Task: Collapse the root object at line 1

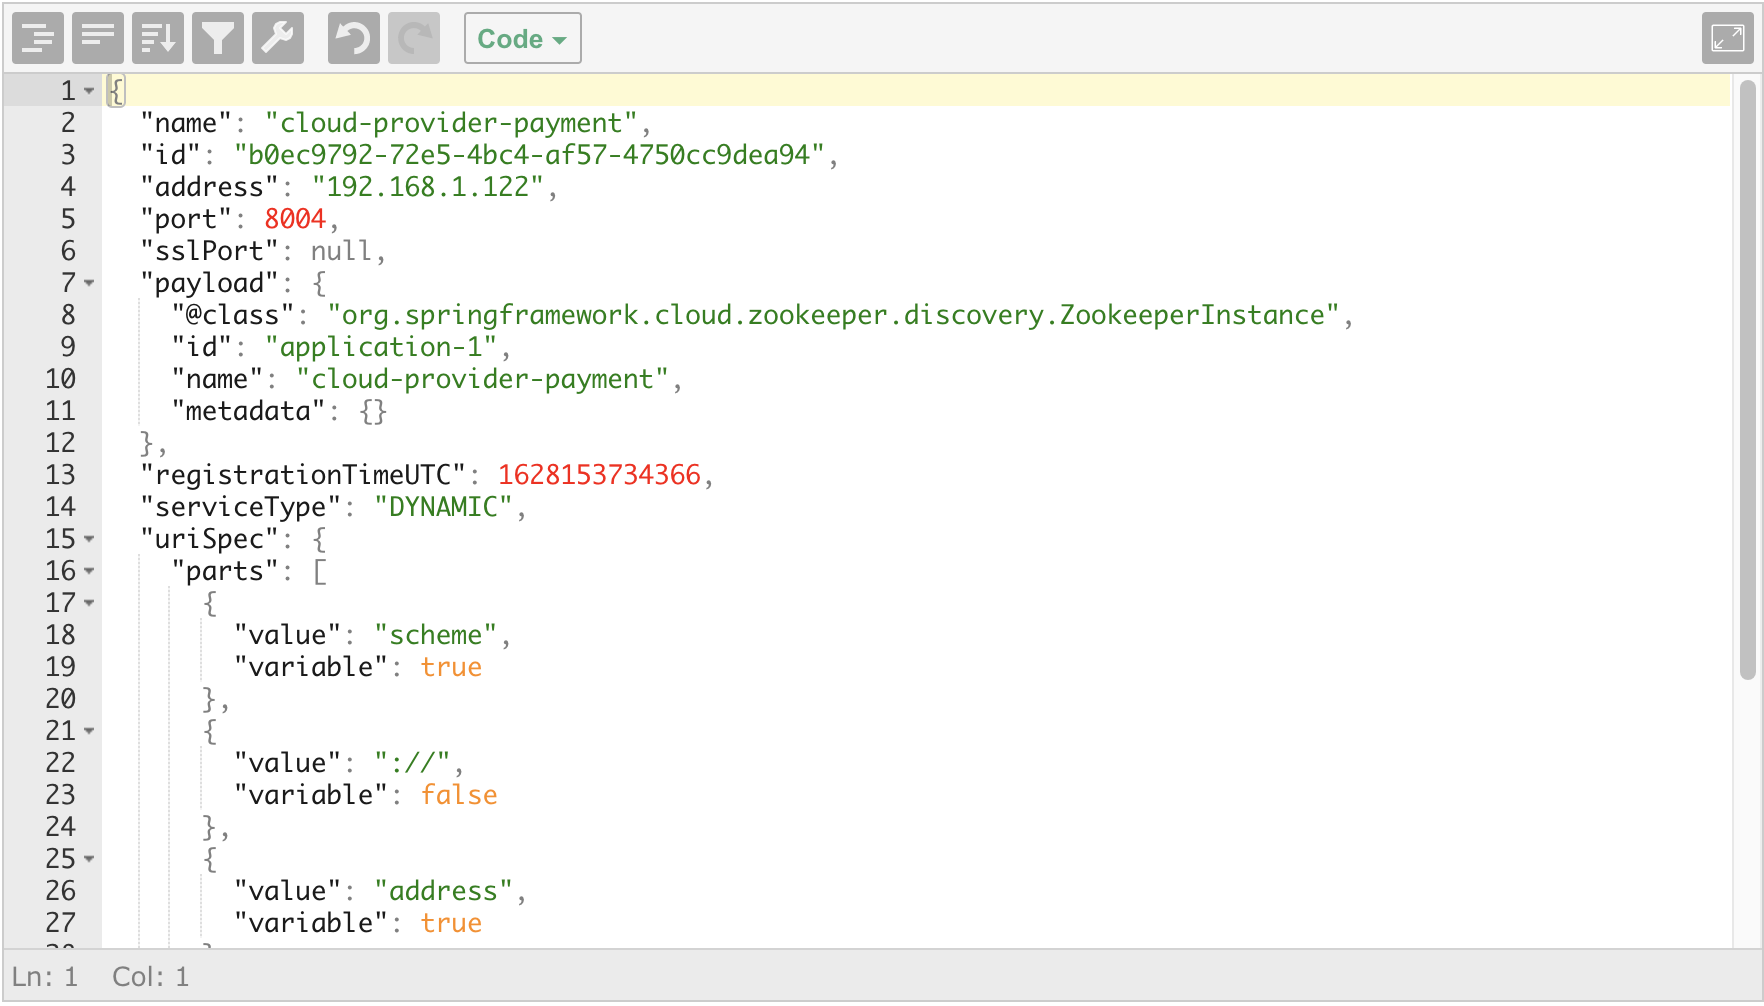Action: point(89,91)
